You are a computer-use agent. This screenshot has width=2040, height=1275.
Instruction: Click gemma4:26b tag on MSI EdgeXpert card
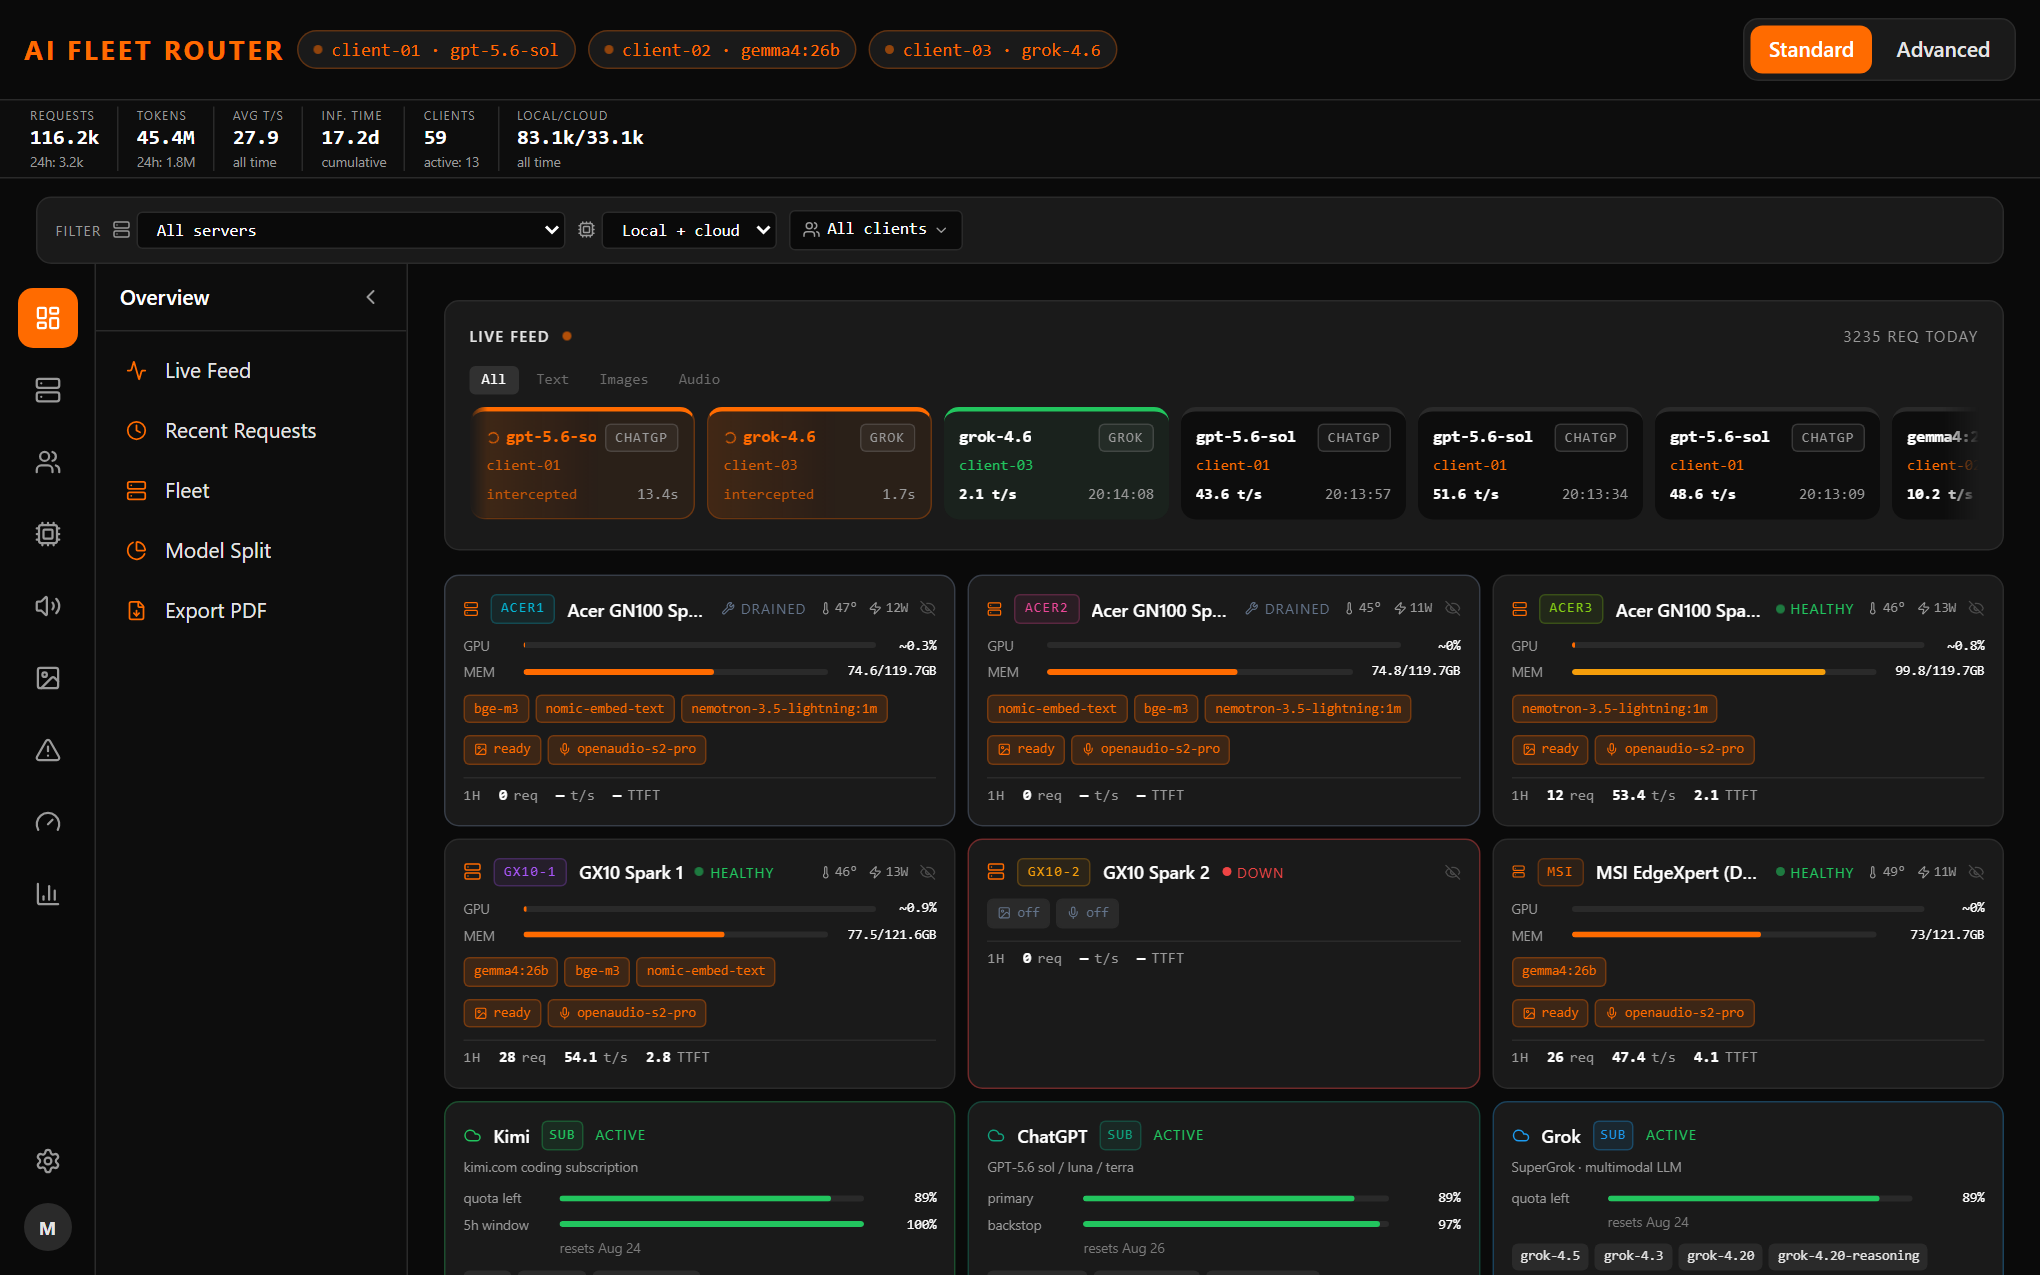point(1559,971)
